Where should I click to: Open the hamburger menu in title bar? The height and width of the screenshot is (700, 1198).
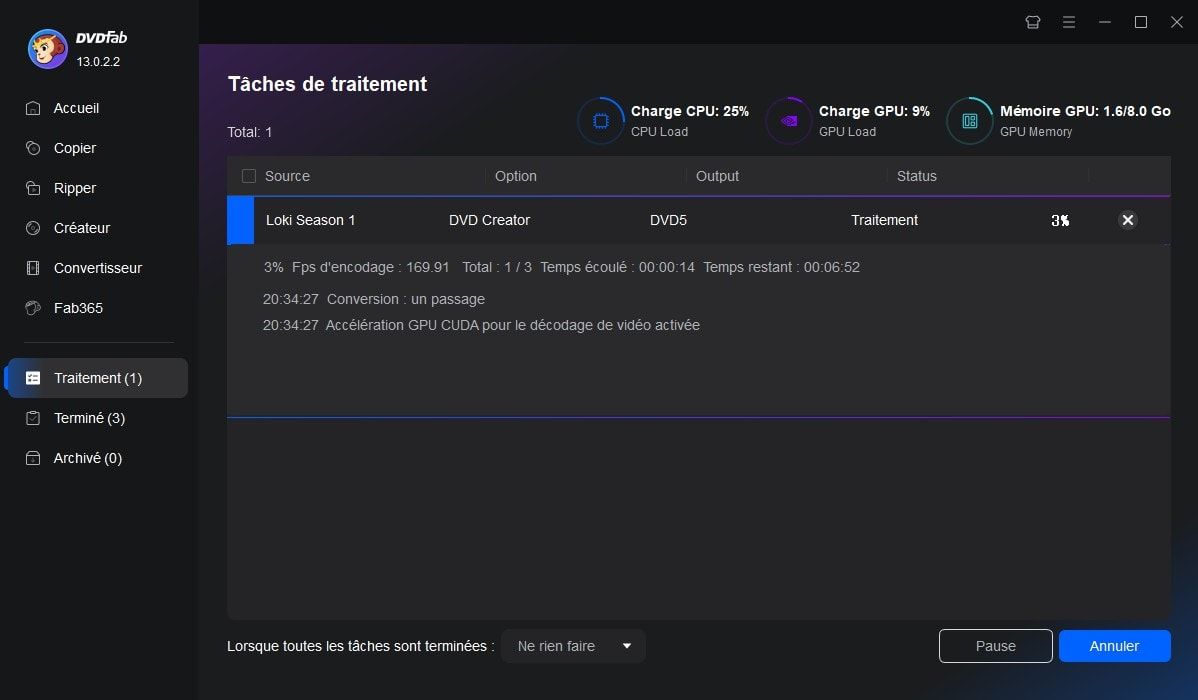click(1069, 22)
